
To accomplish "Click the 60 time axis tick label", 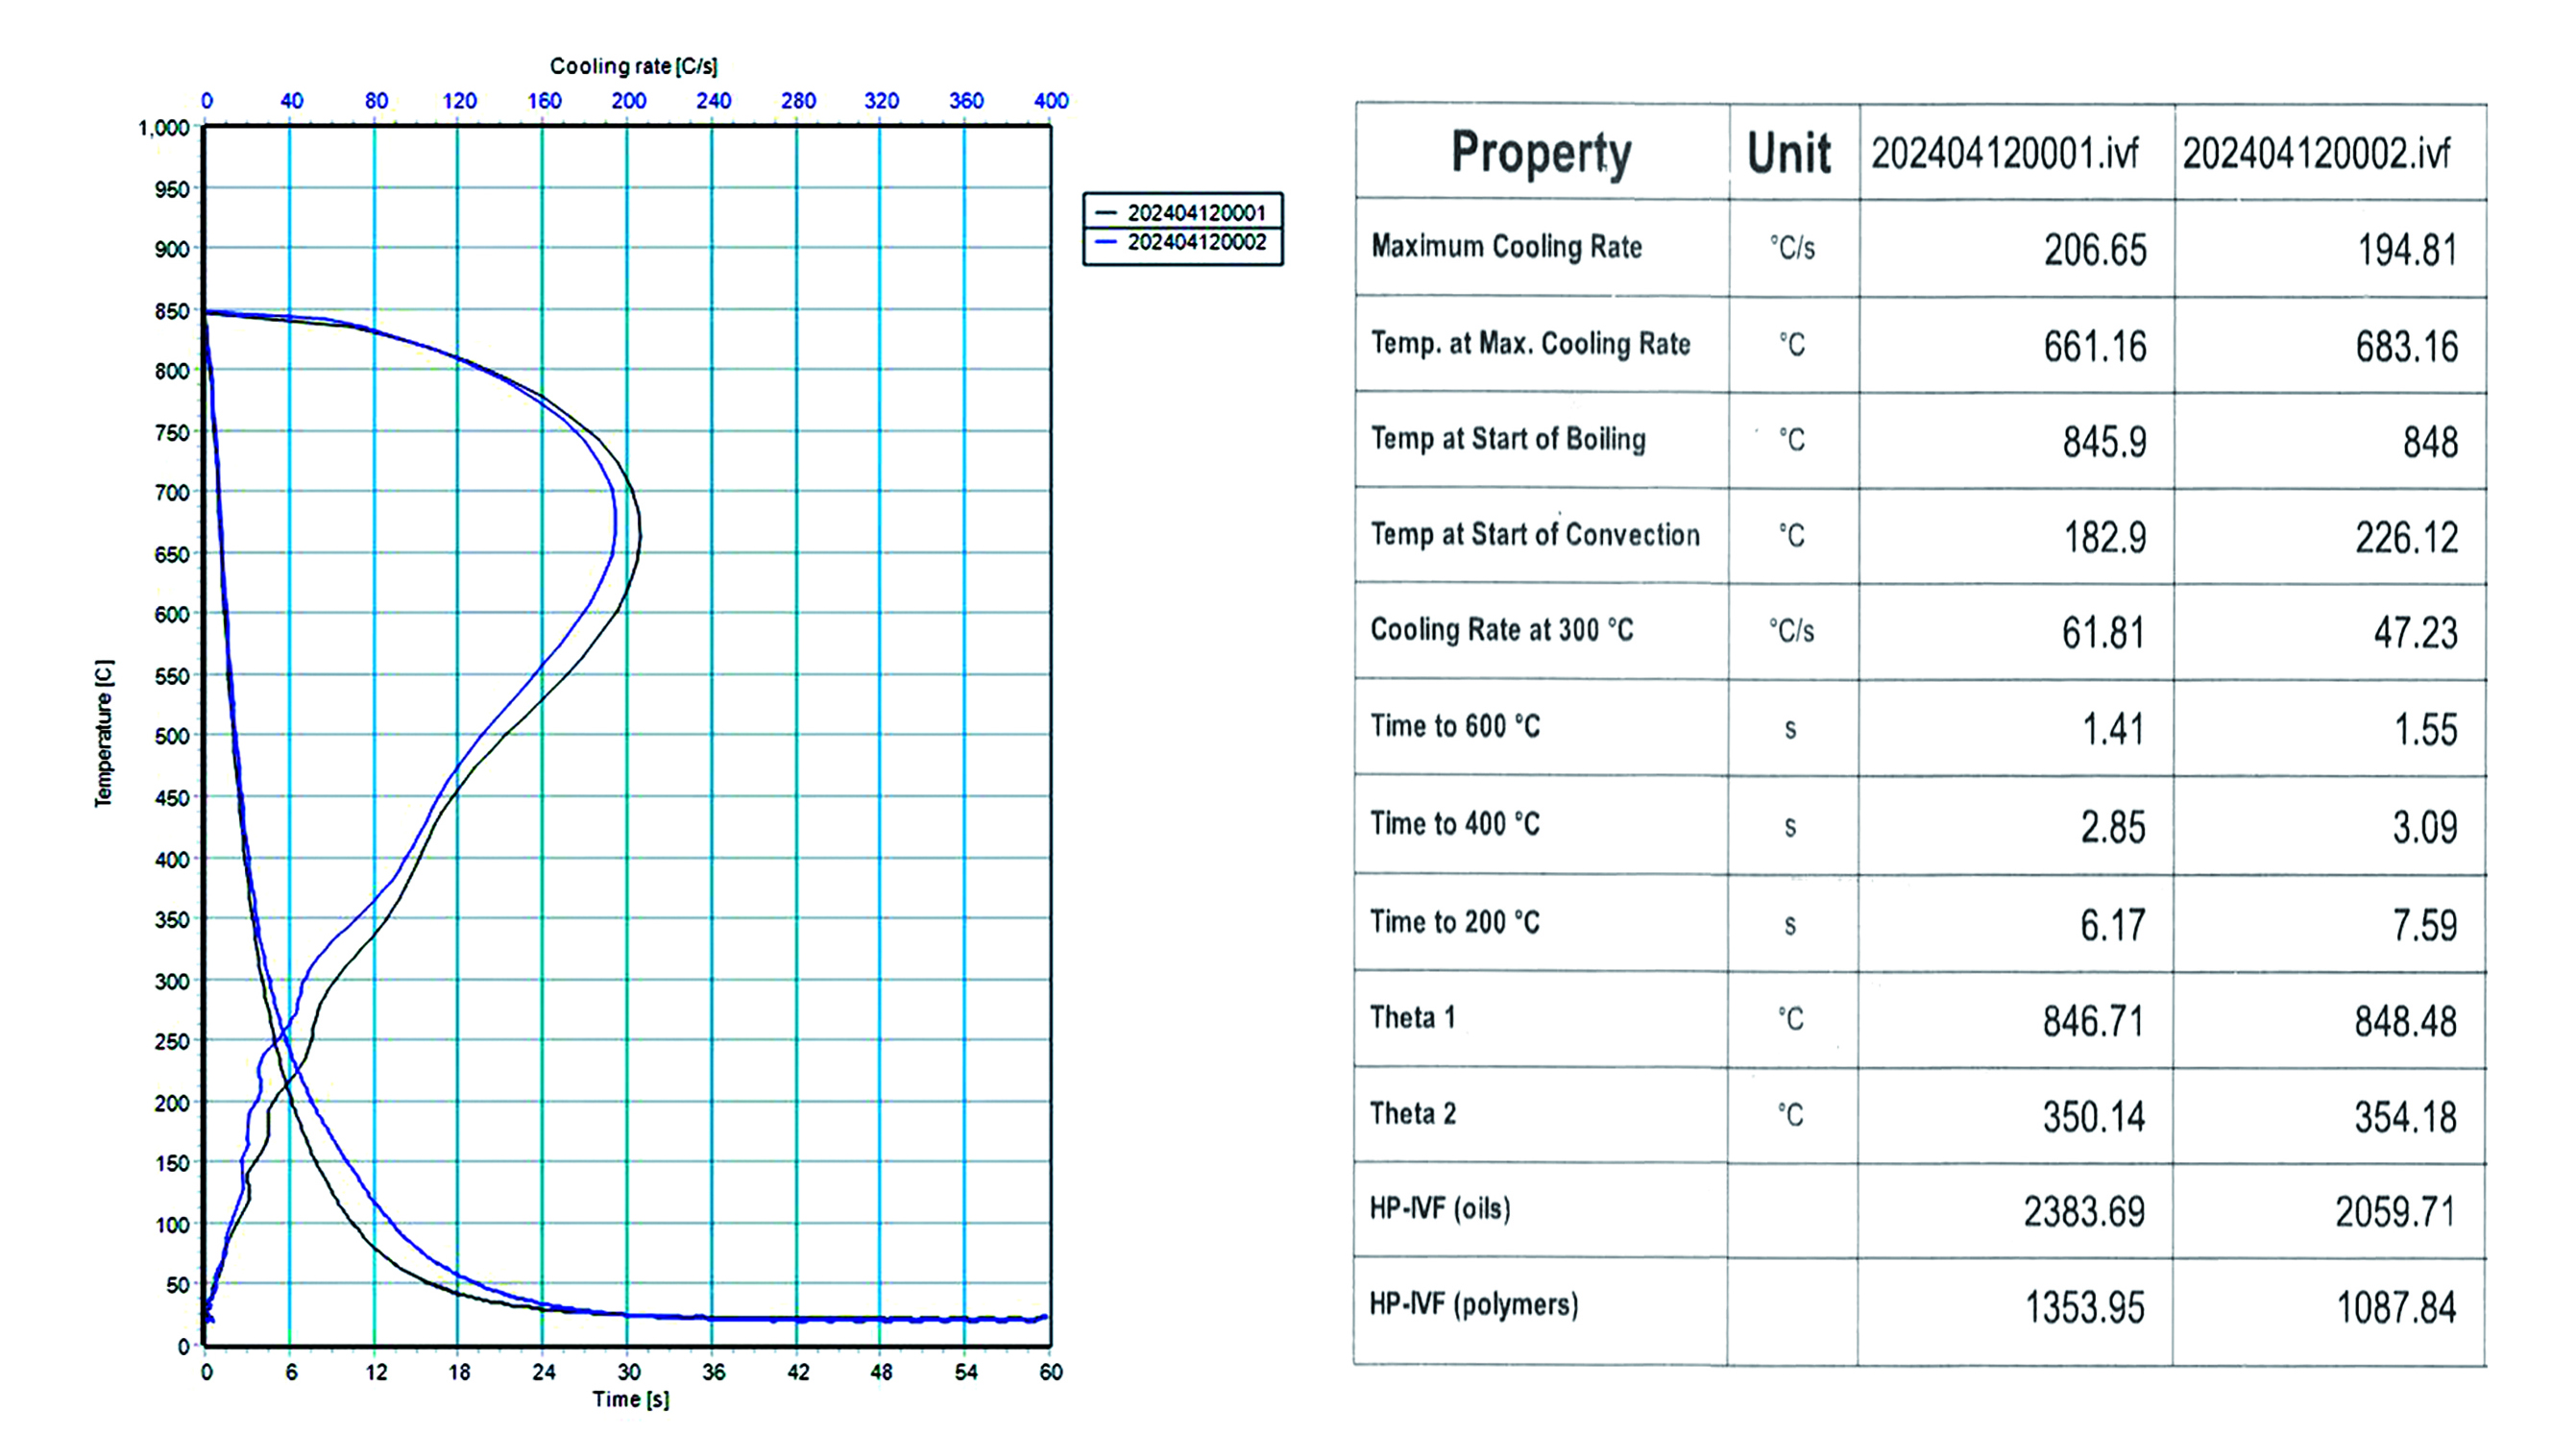I will point(1051,1372).
